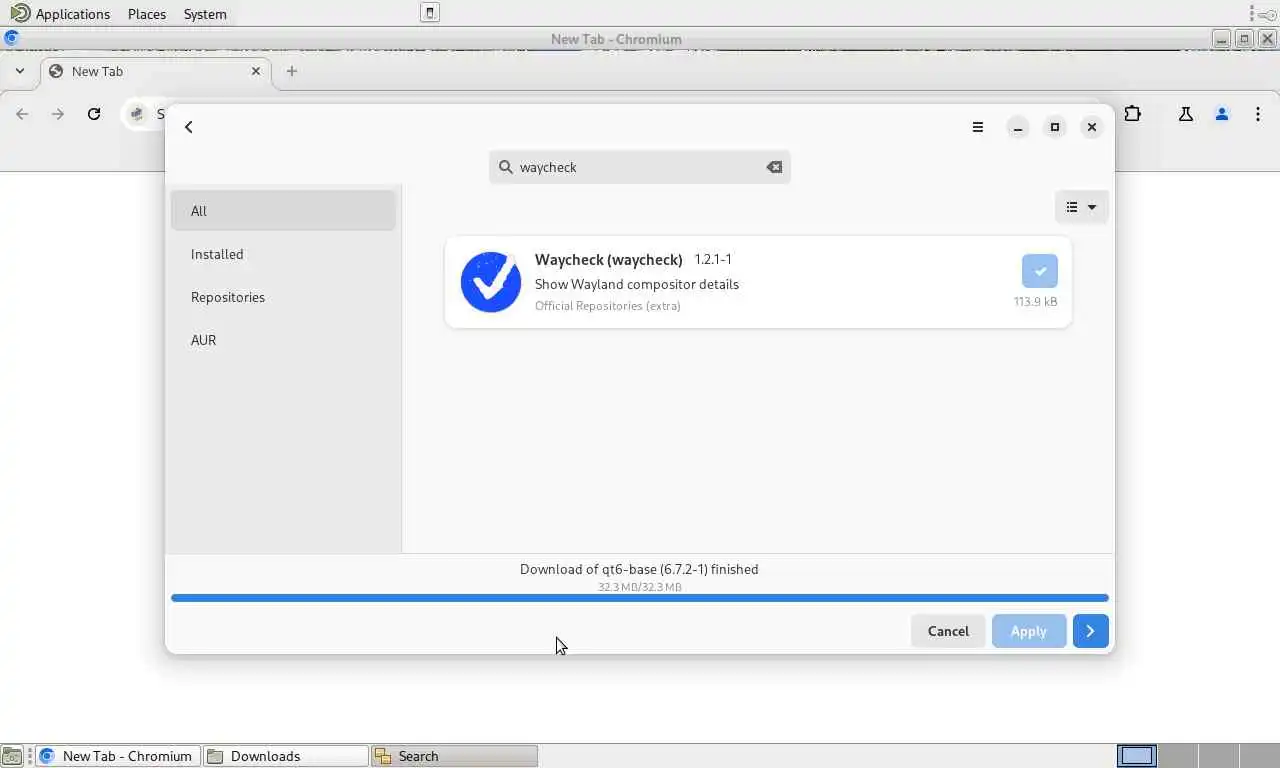Show transaction details with blue arrow button

[1090, 631]
